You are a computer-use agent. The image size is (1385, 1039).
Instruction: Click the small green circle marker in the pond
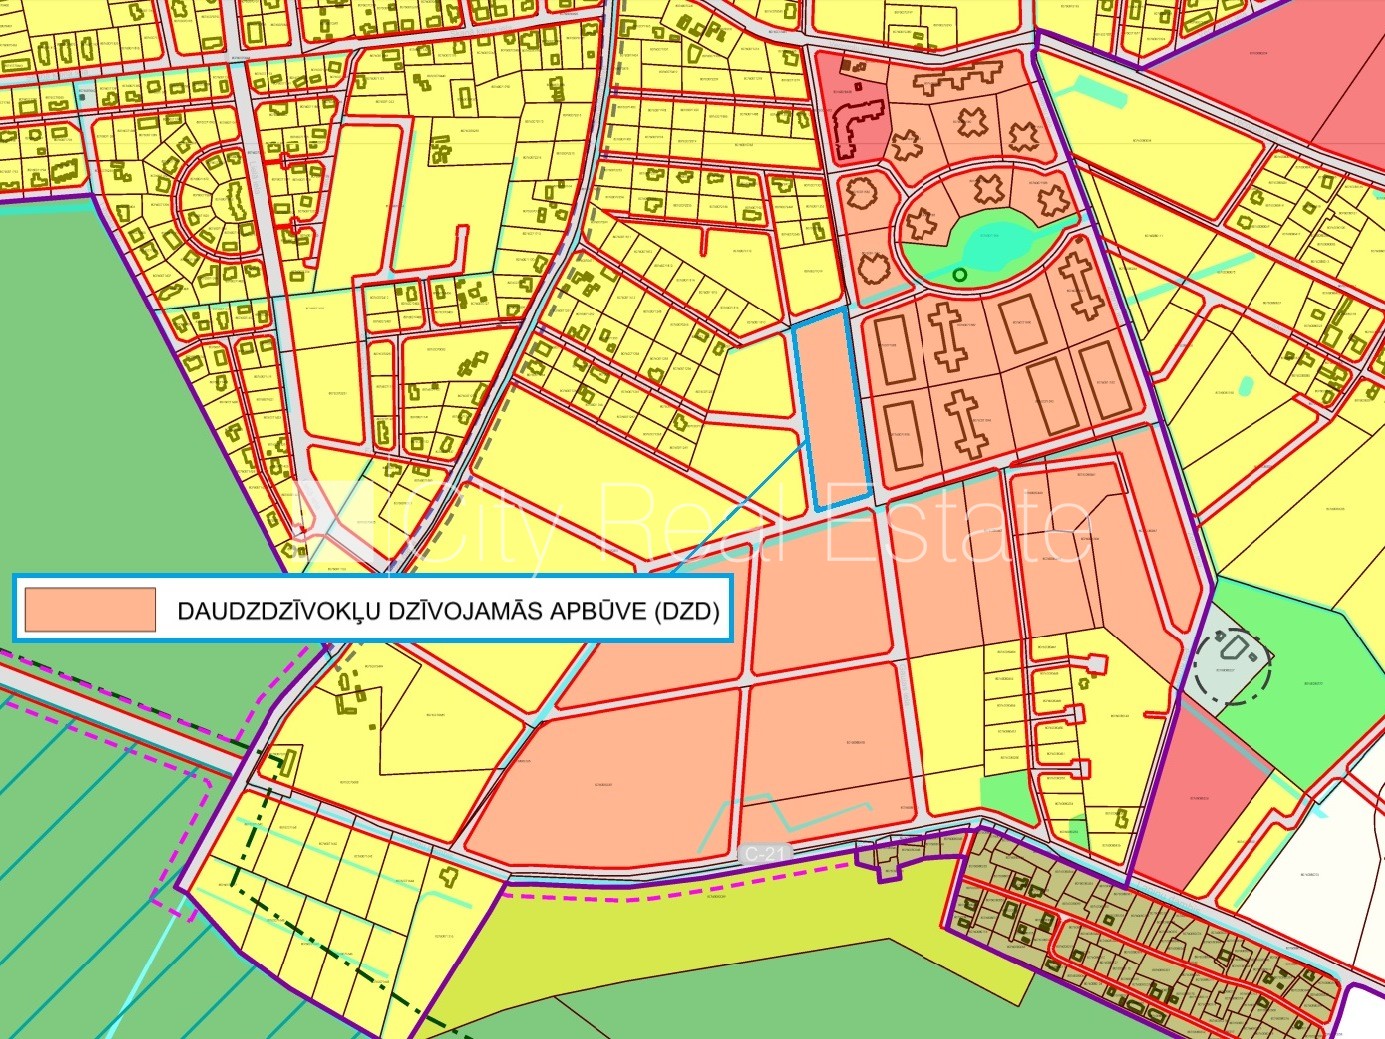coord(960,274)
